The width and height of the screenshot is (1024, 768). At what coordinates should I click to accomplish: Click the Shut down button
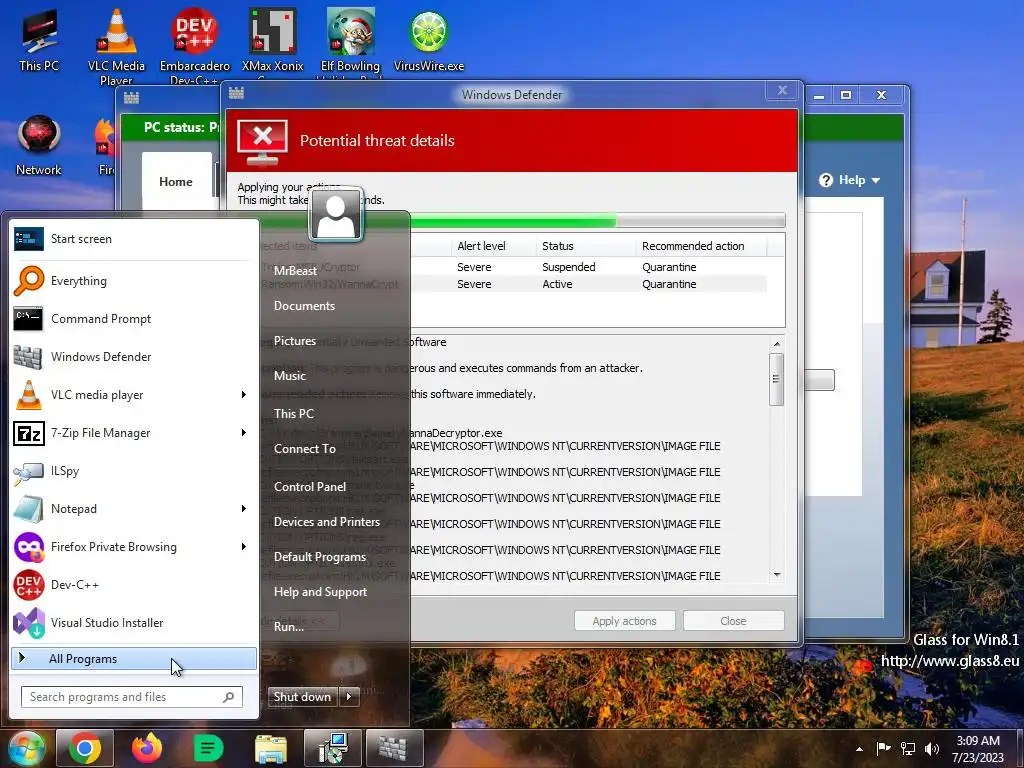(303, 697)
